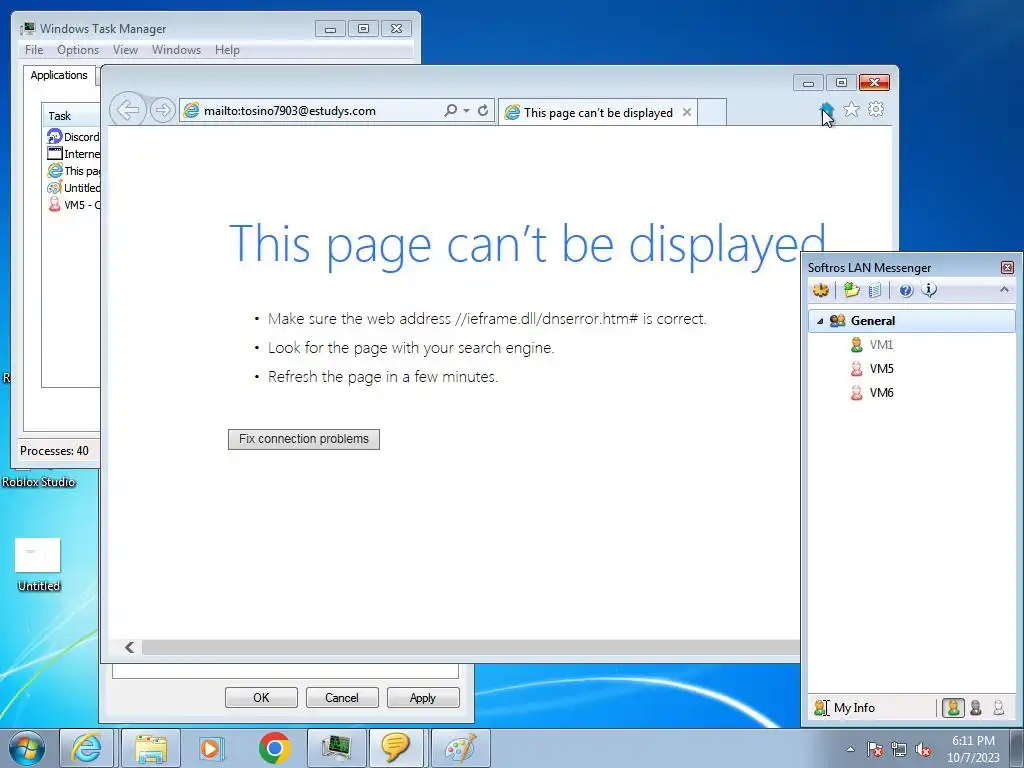Click the muted volume speaker tray icon
The width and height of the screenshot is (1024, 768).
pyautogui.click(x=923, y=749)
